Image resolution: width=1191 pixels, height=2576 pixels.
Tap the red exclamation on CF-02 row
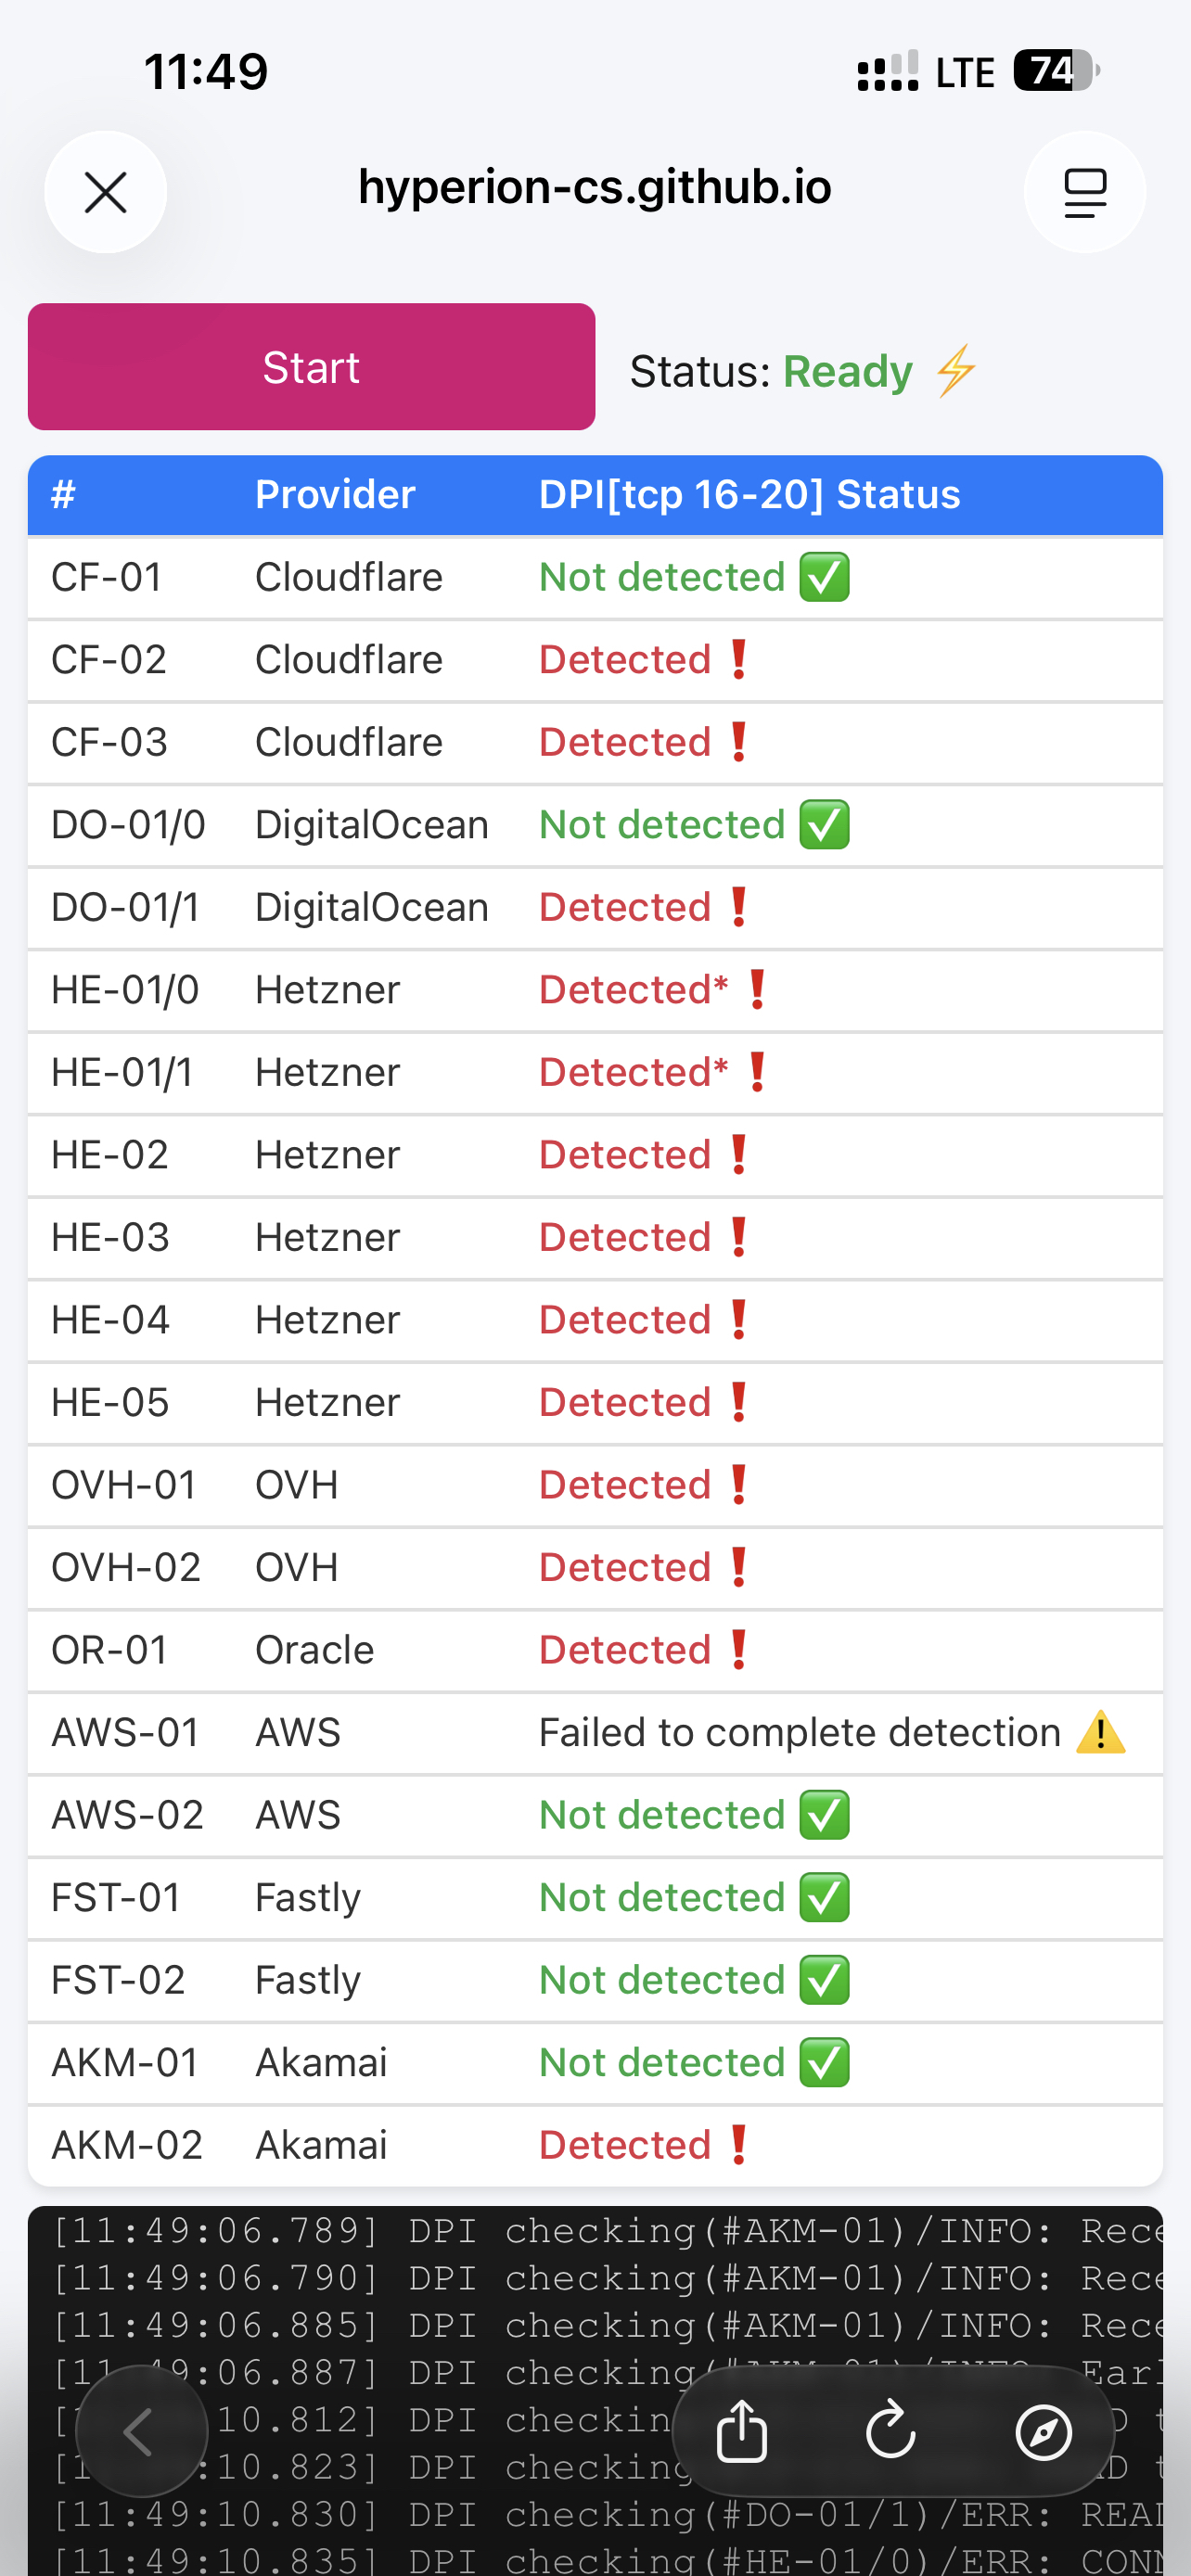(739, 660)
